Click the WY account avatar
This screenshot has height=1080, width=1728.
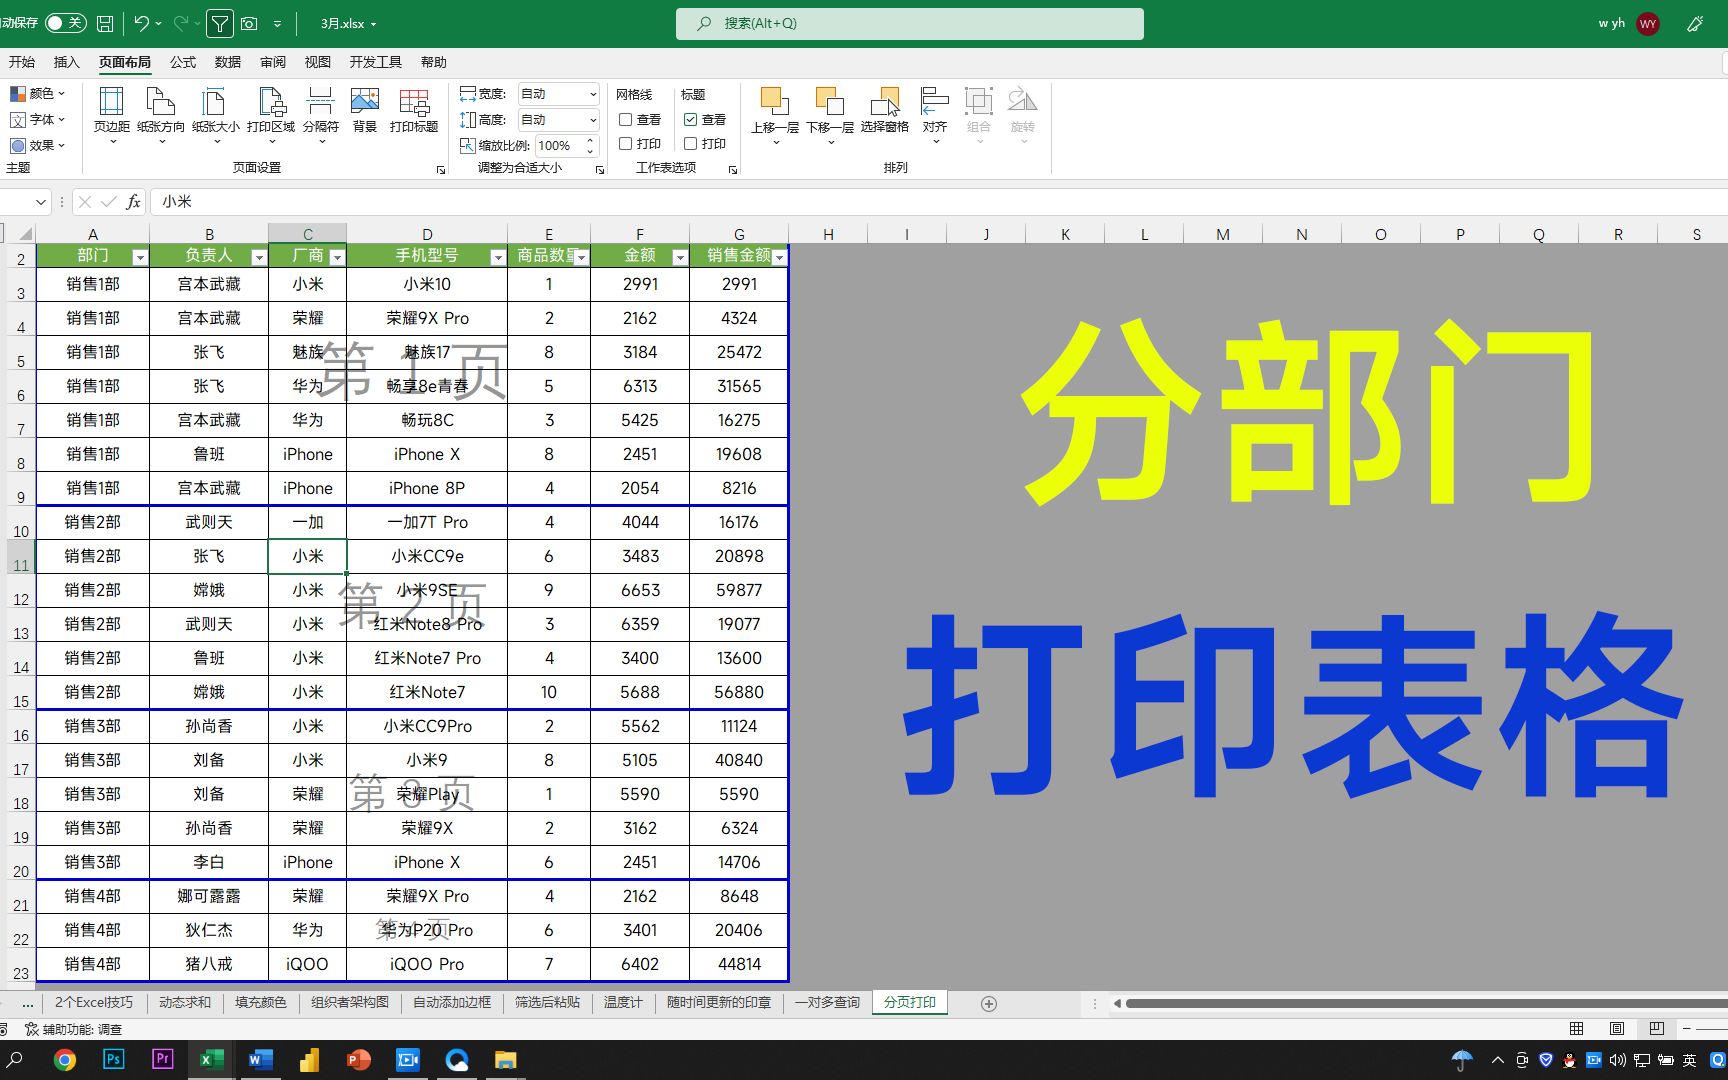pyautogui.click(x=1648, y=23)
